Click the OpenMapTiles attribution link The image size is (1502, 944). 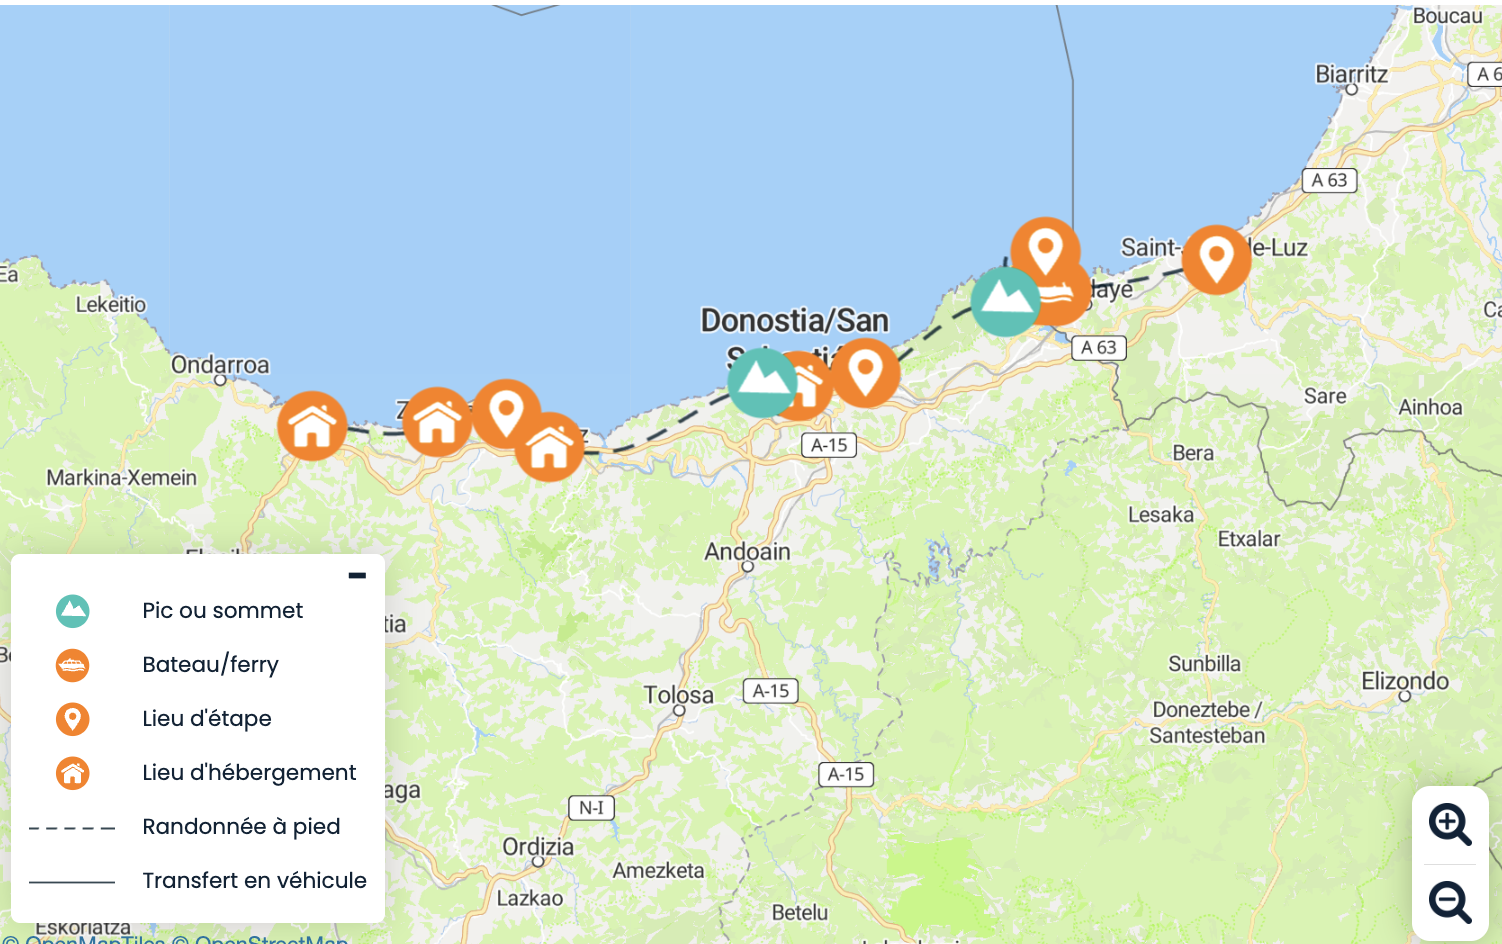point(94,939)
